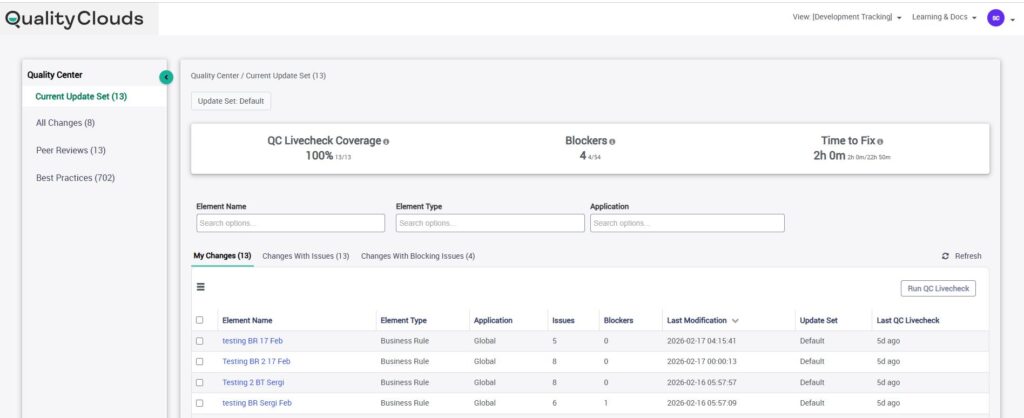Sort by Last Modification column arrow

click(x=736, y=321)
